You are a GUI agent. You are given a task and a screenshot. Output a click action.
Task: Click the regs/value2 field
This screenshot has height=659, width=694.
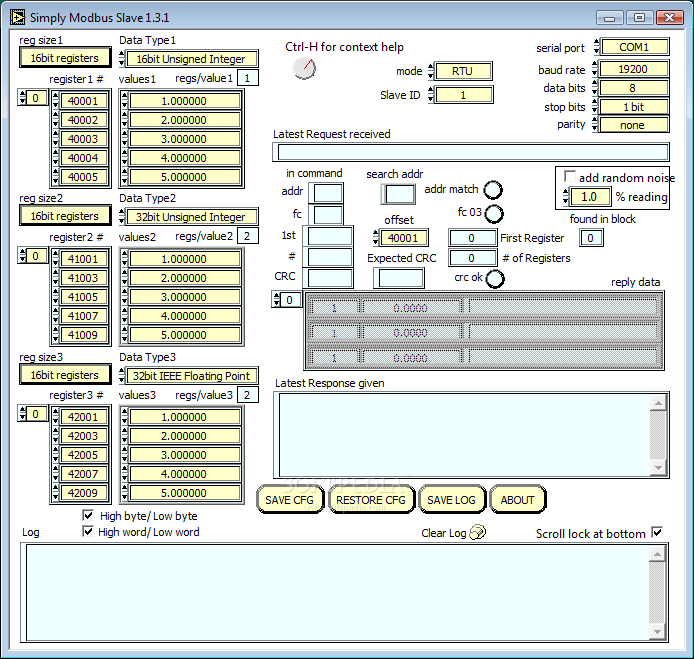[247, 236]
